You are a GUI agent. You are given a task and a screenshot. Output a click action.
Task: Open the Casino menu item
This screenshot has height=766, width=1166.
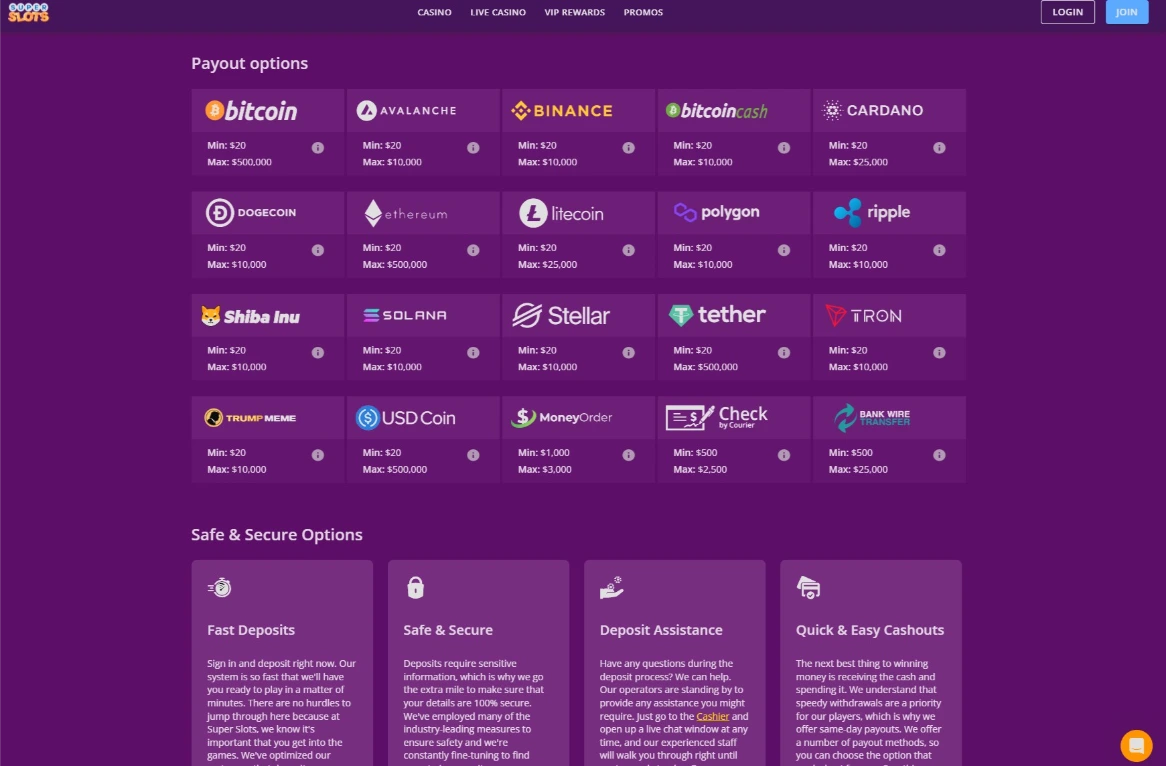(x=434, y=13)
